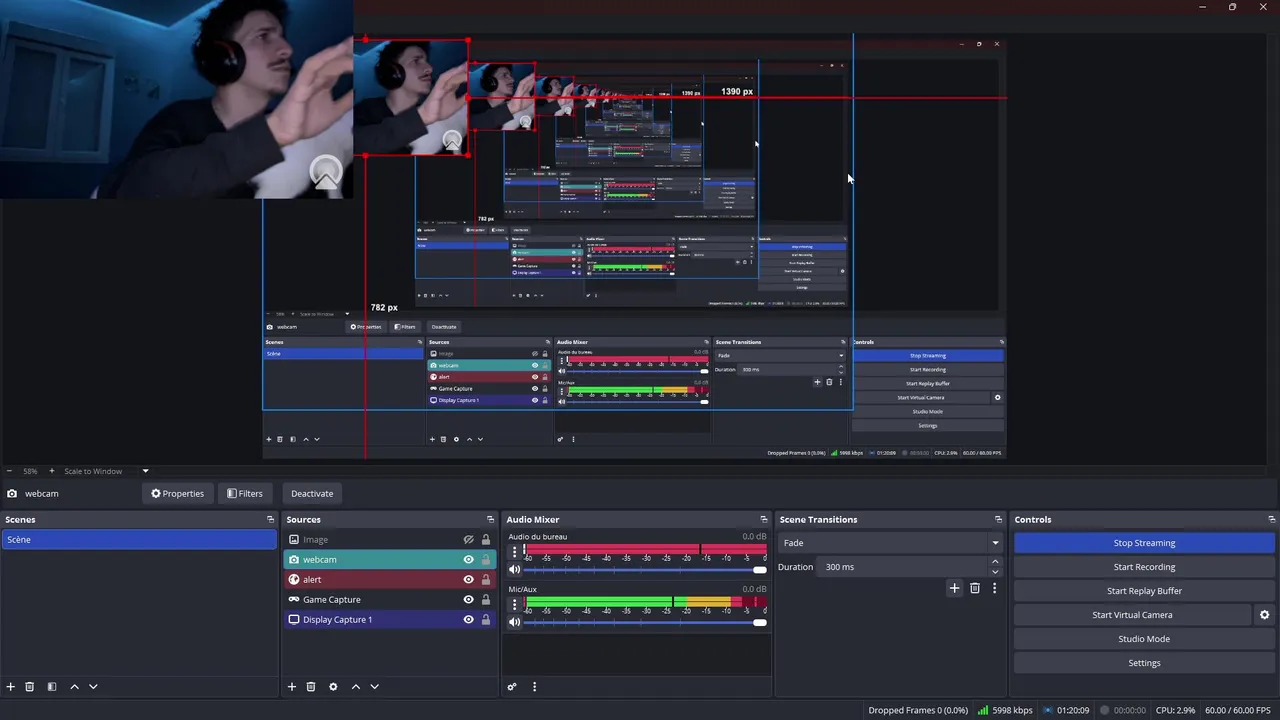Toggle lock on the Image source

pyautogui.click(x=486, y=540)
